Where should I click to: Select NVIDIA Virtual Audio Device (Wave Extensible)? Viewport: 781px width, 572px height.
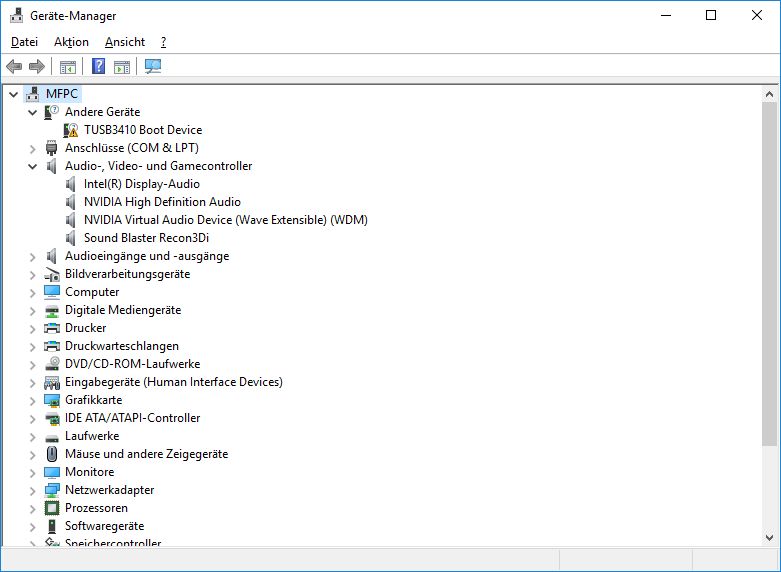click(226, 220)
